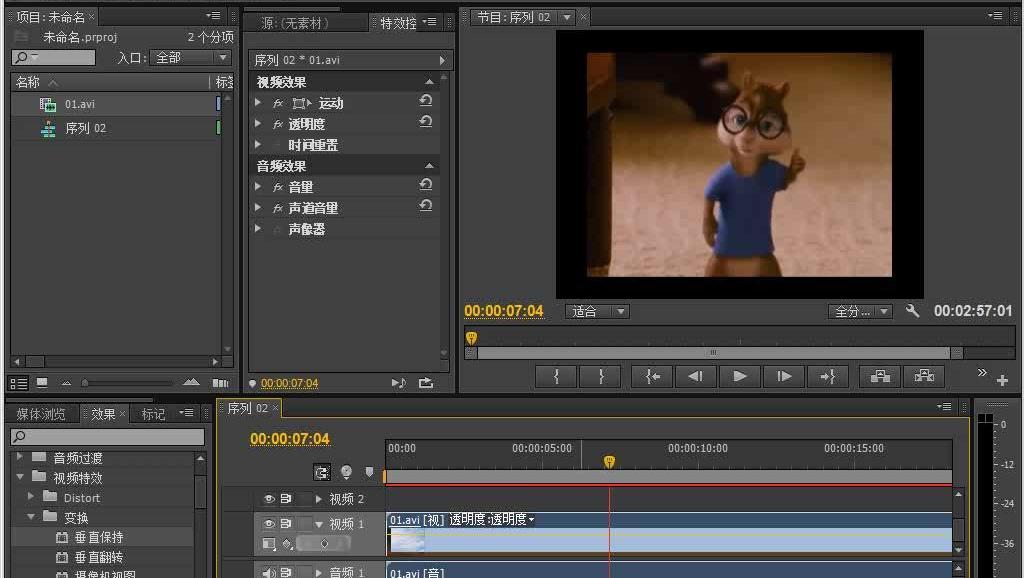The image size is (1024, 578).
Task: Click automate to sequence icon in project panel
Action: tap(221, 383)
